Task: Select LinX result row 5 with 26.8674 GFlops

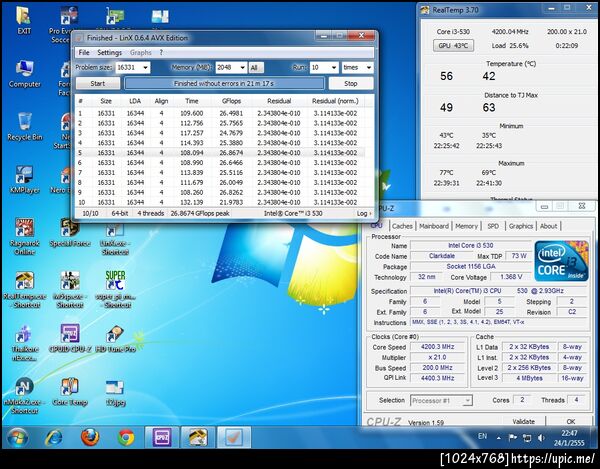Action: point(219,153)
